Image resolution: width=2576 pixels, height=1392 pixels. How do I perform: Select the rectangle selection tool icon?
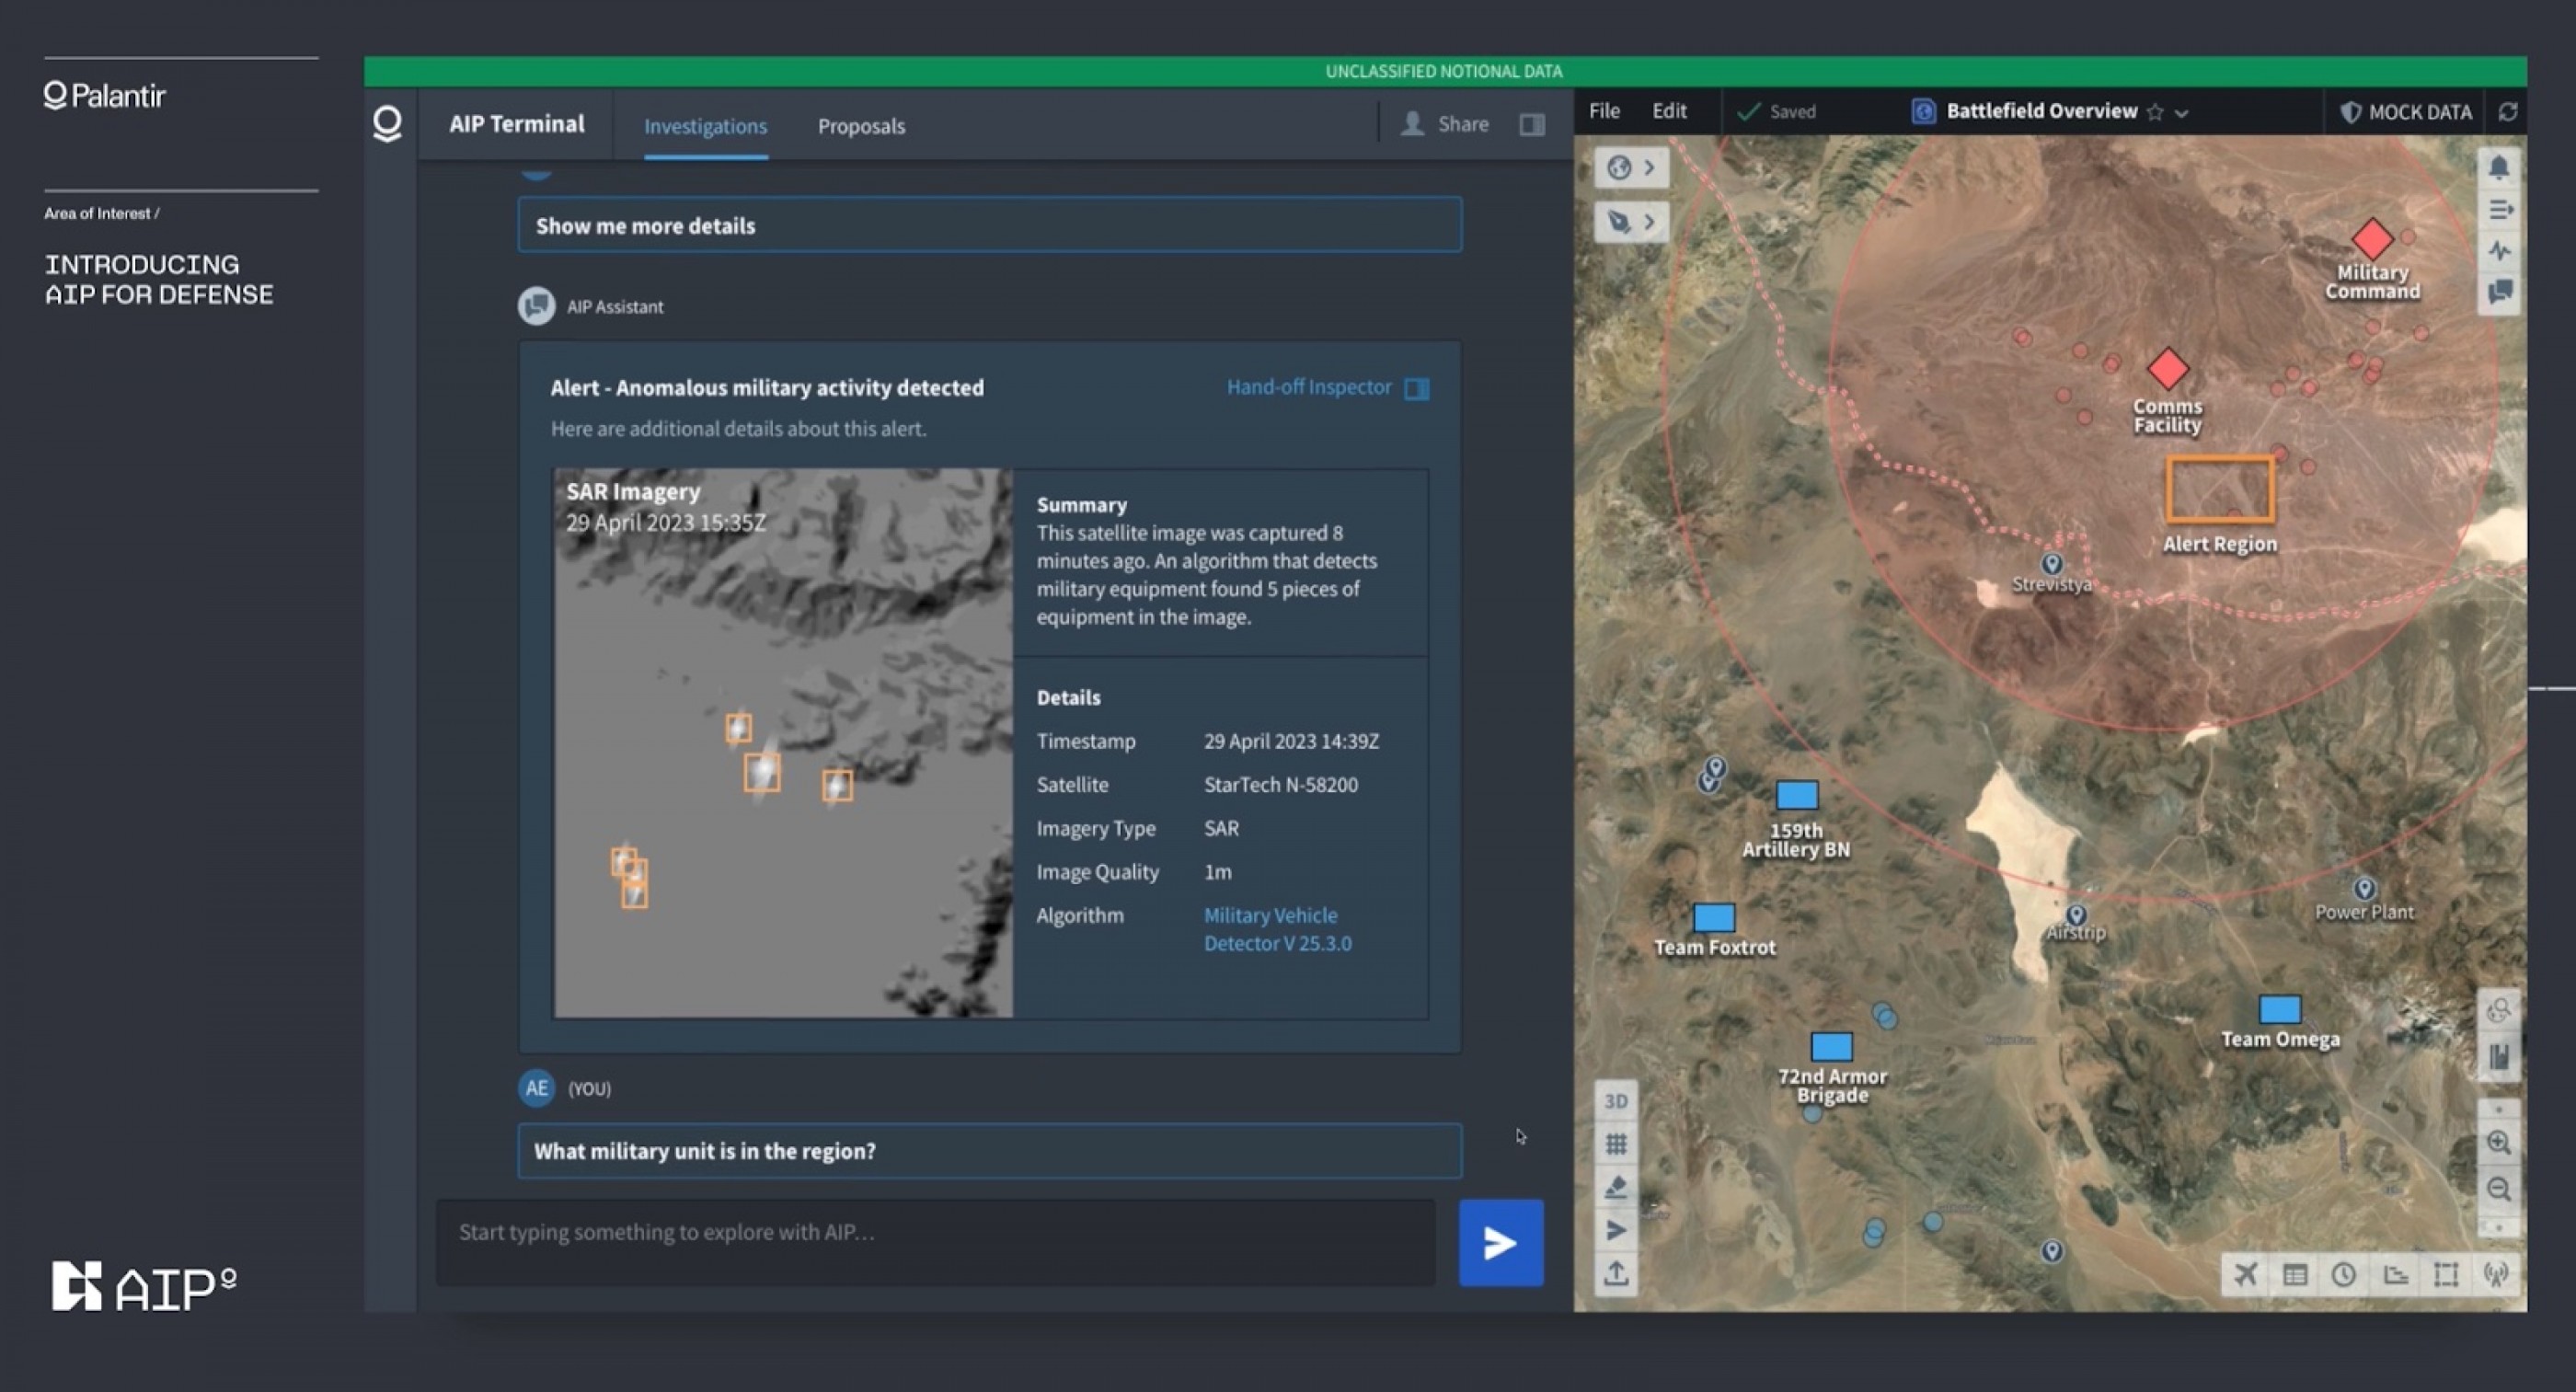click(x=2446, y=1274)
